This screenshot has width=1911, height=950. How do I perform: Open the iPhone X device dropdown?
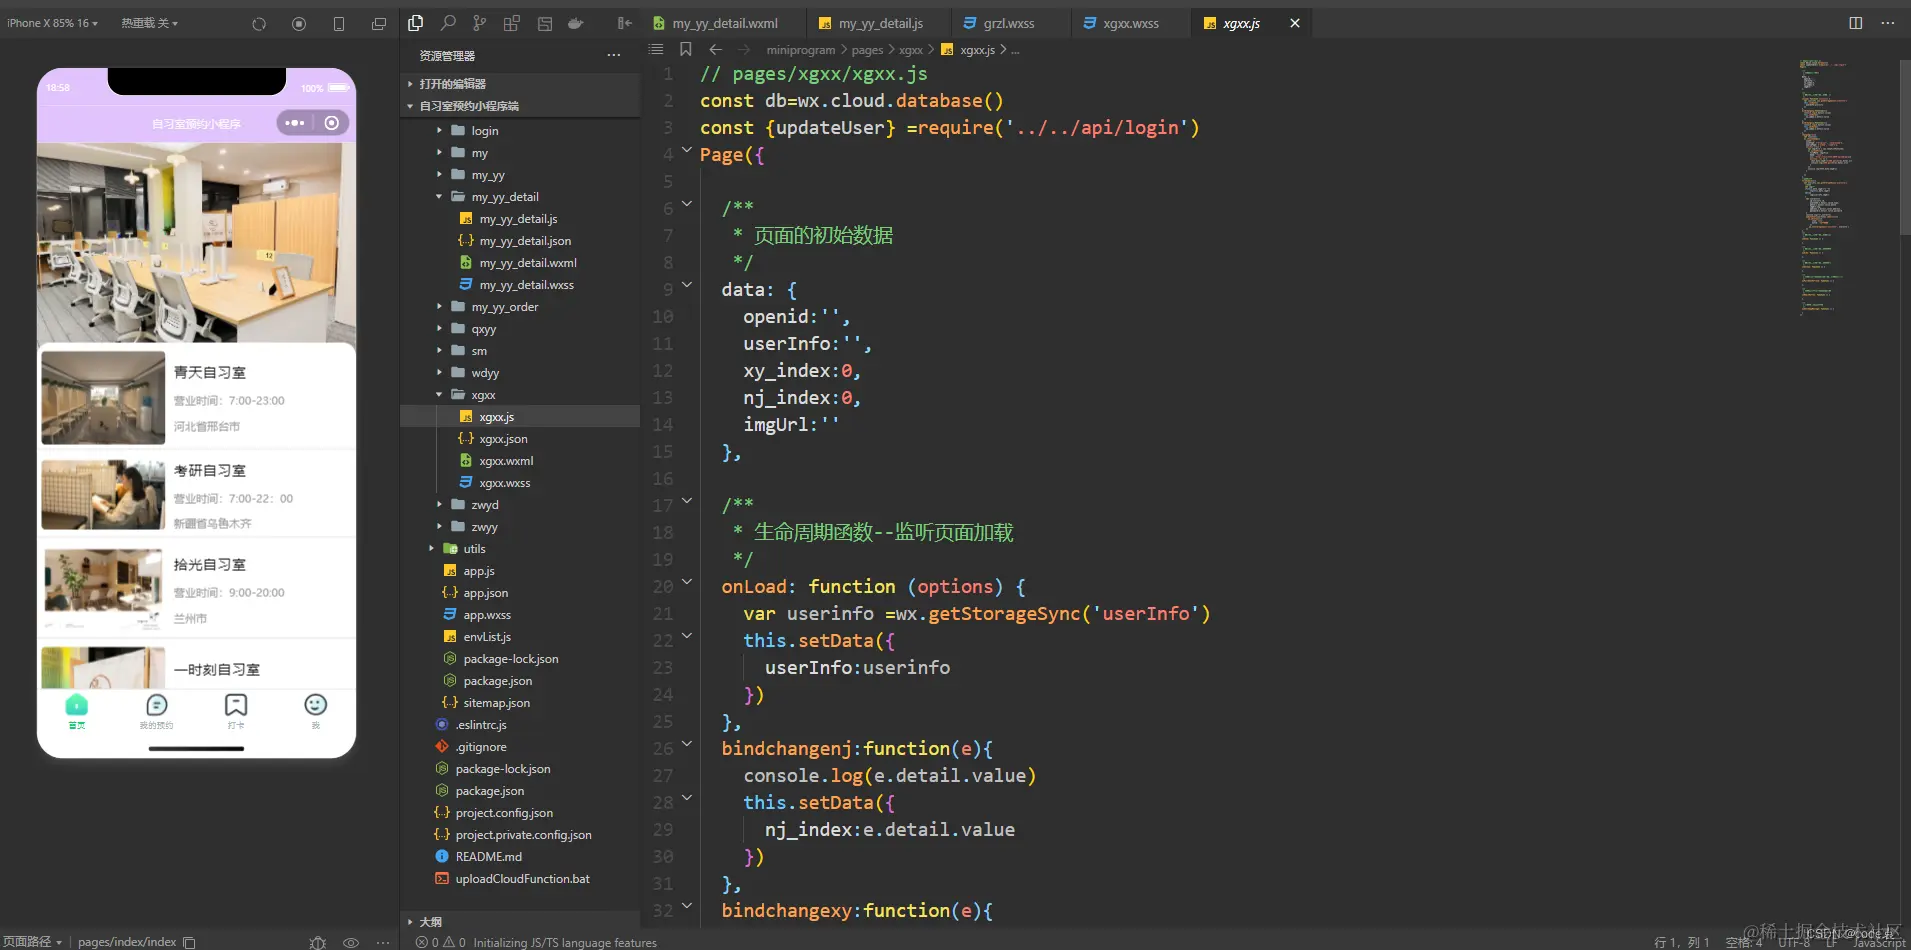[x=52, y=23]
